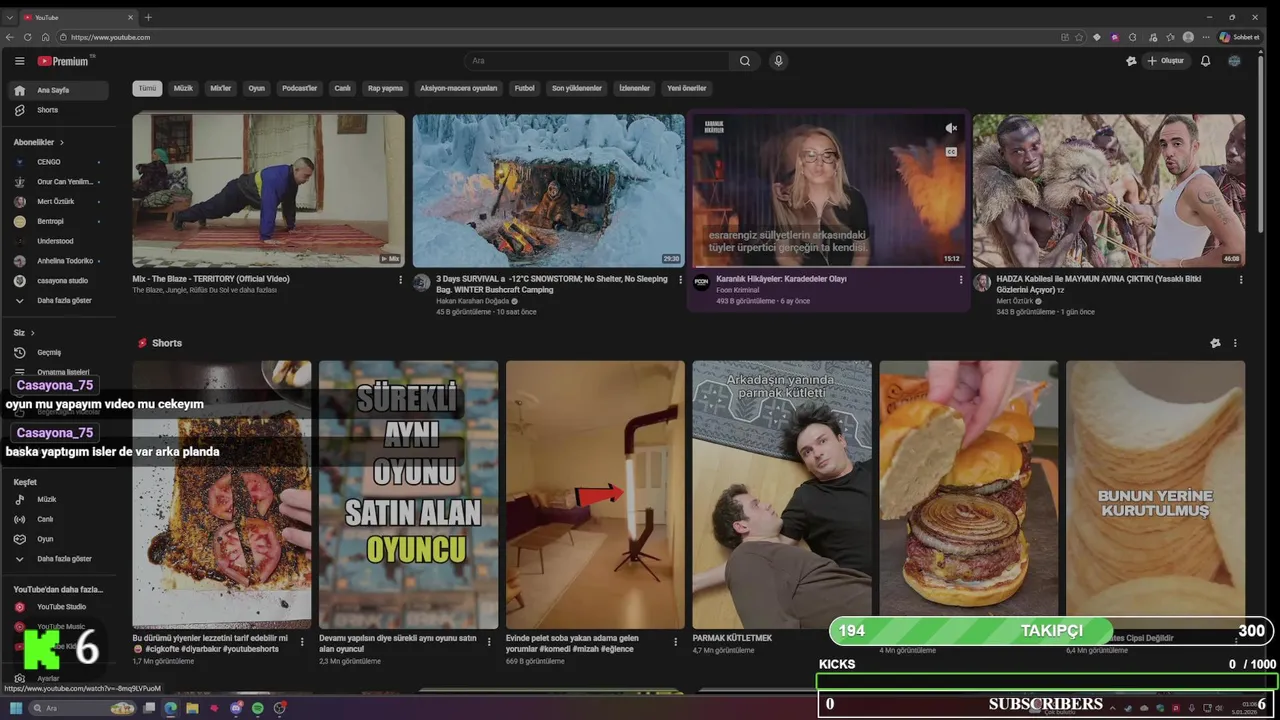The image size is (1280, 720).
Task: Open the Geçmiş history entry
Action: [59, 352]
